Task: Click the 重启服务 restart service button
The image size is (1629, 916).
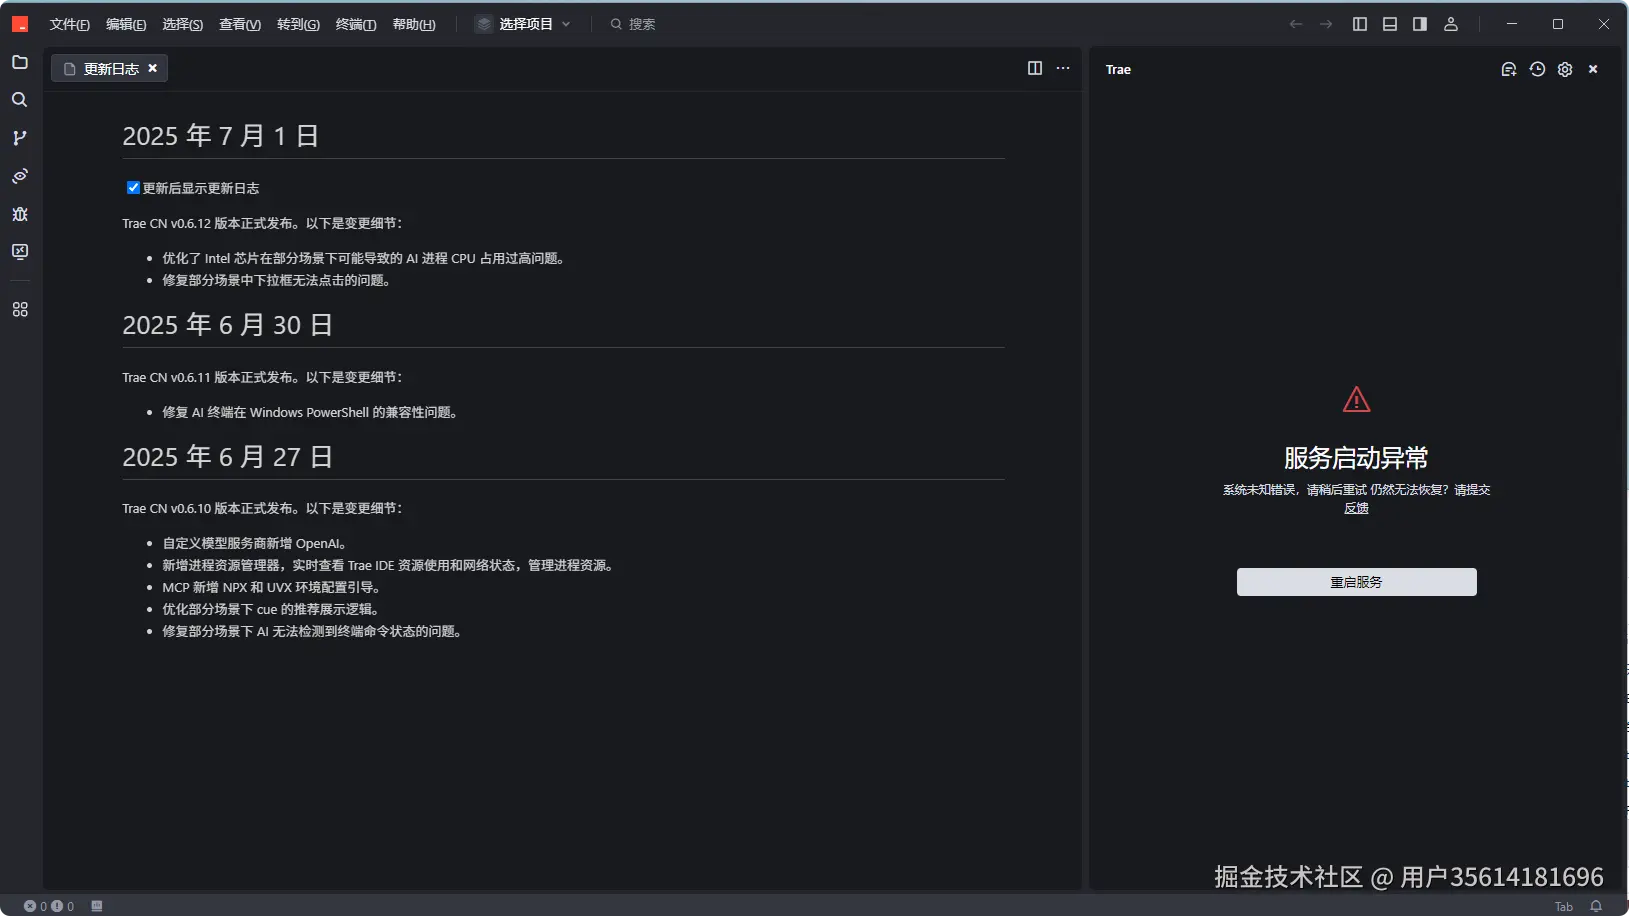Action: pos(1356,582)
